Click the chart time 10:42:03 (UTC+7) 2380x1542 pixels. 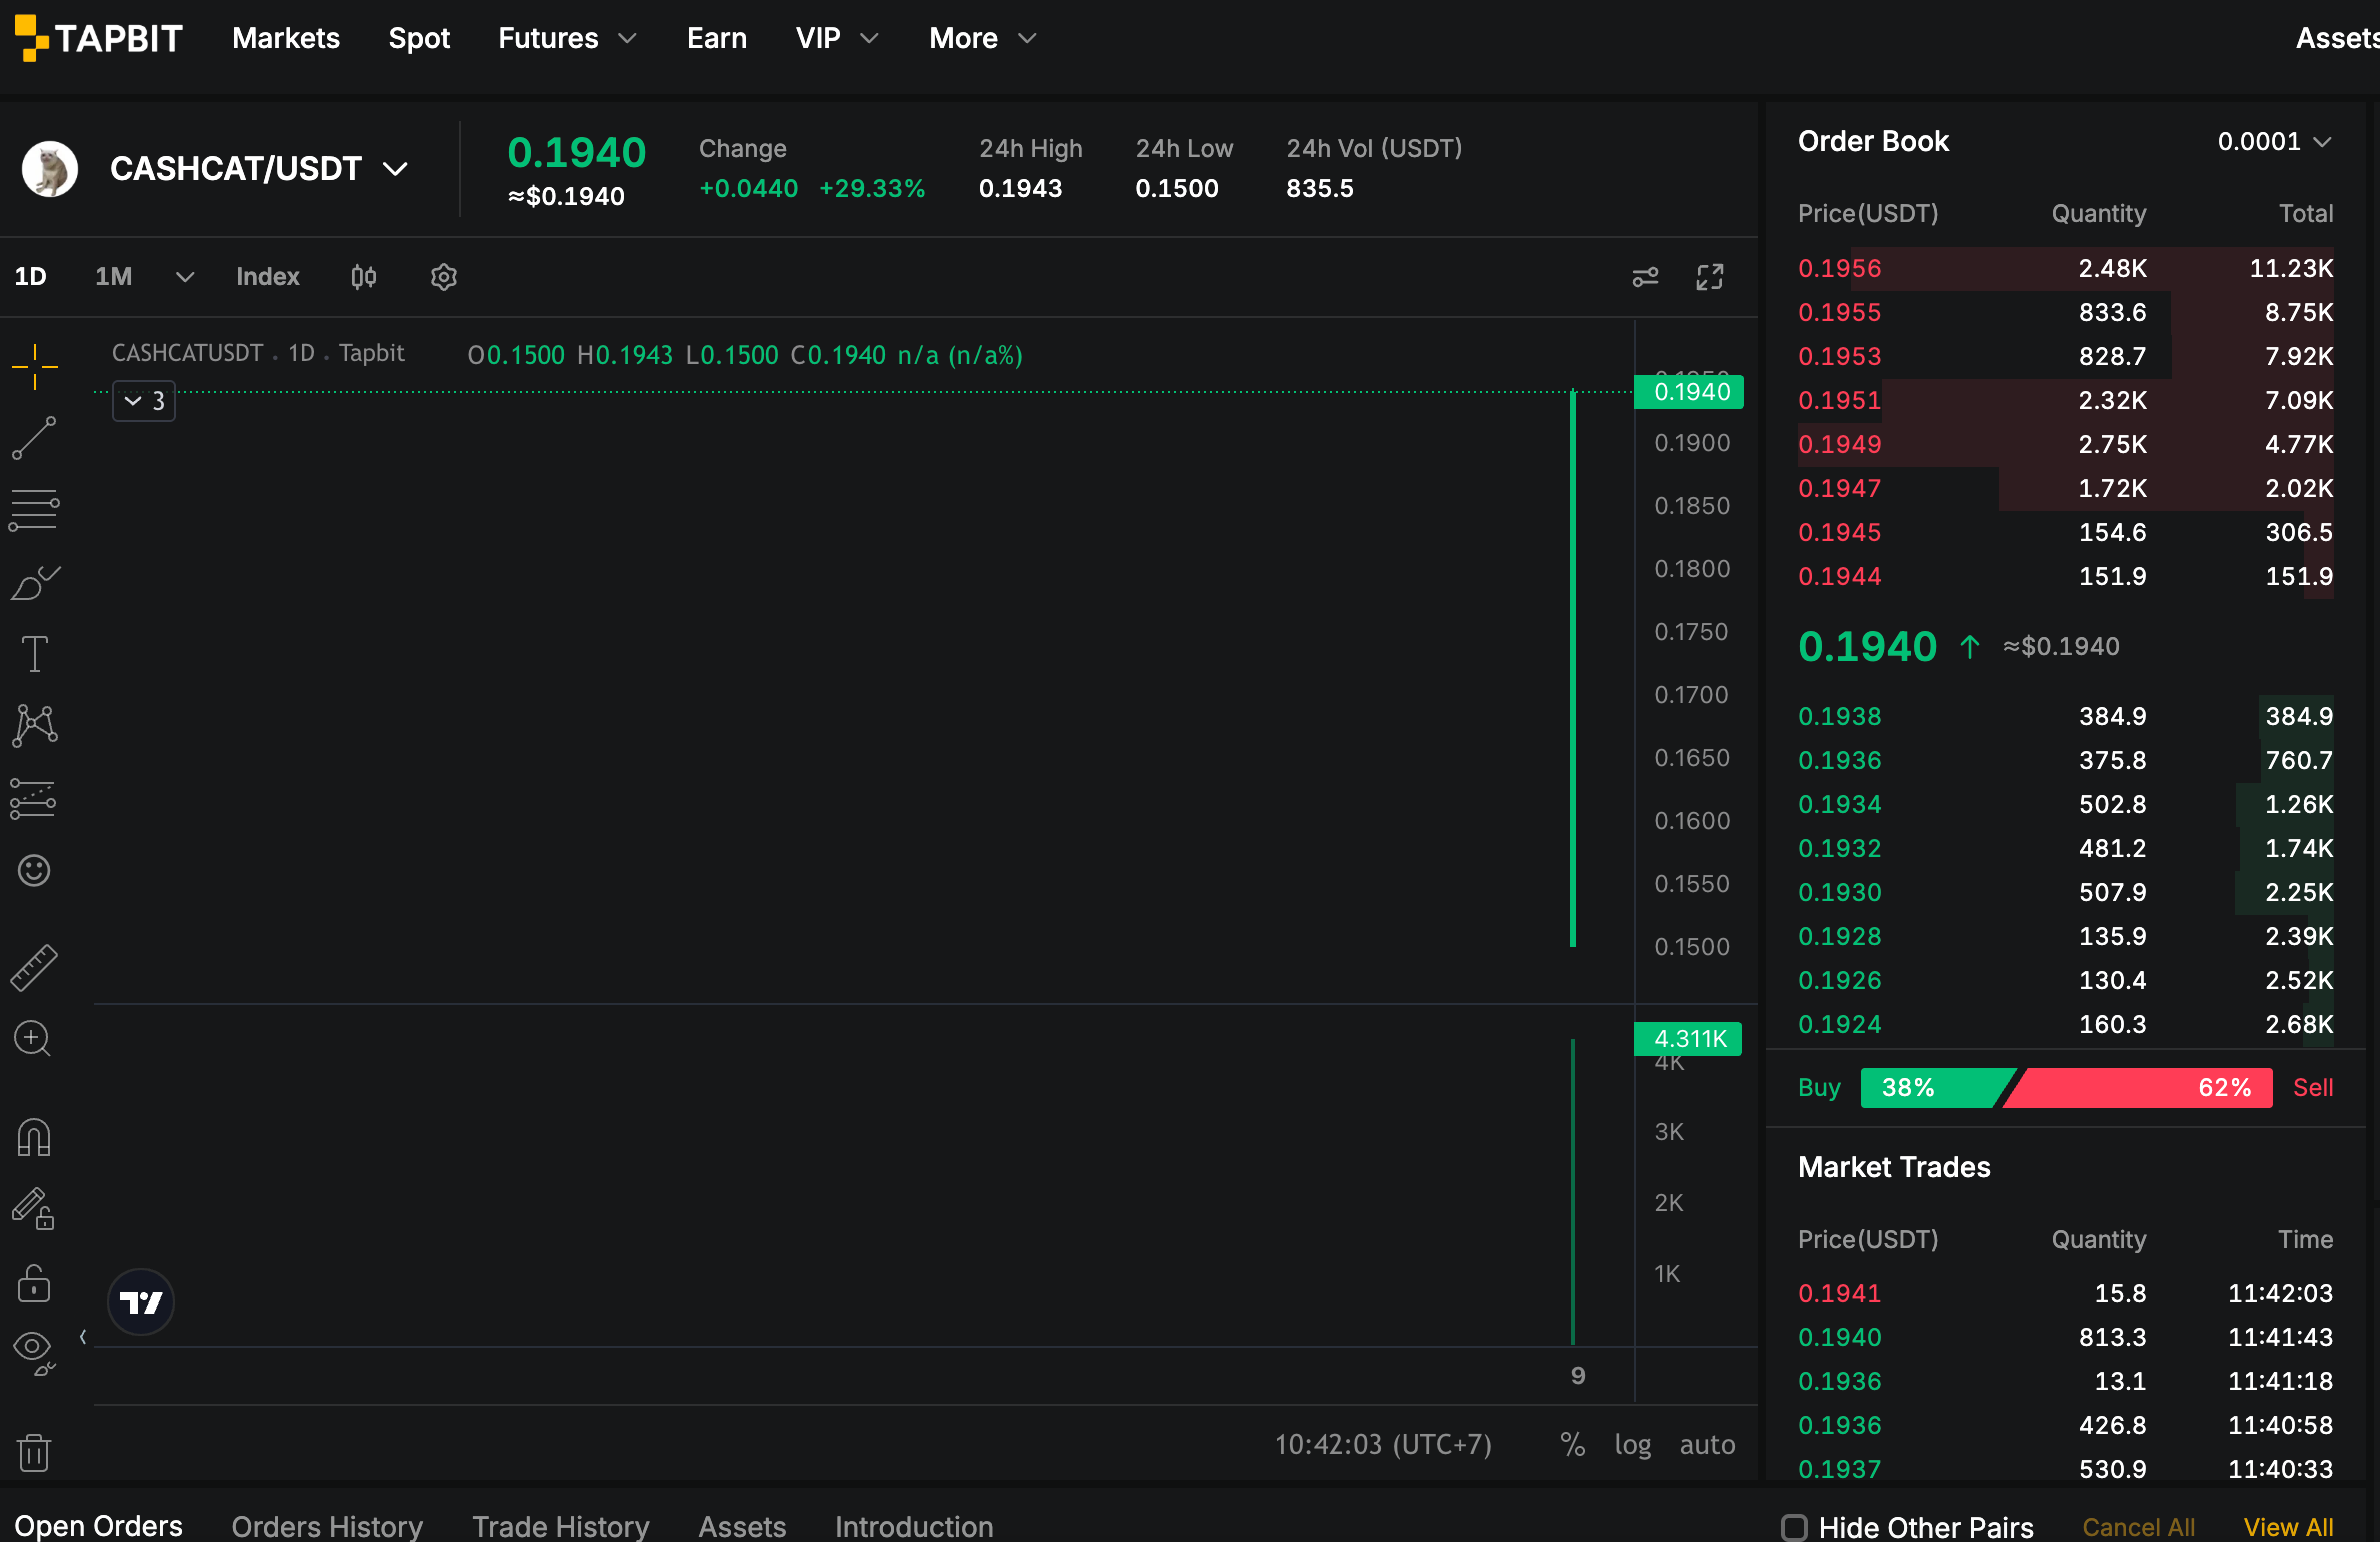[1383, 1445]
